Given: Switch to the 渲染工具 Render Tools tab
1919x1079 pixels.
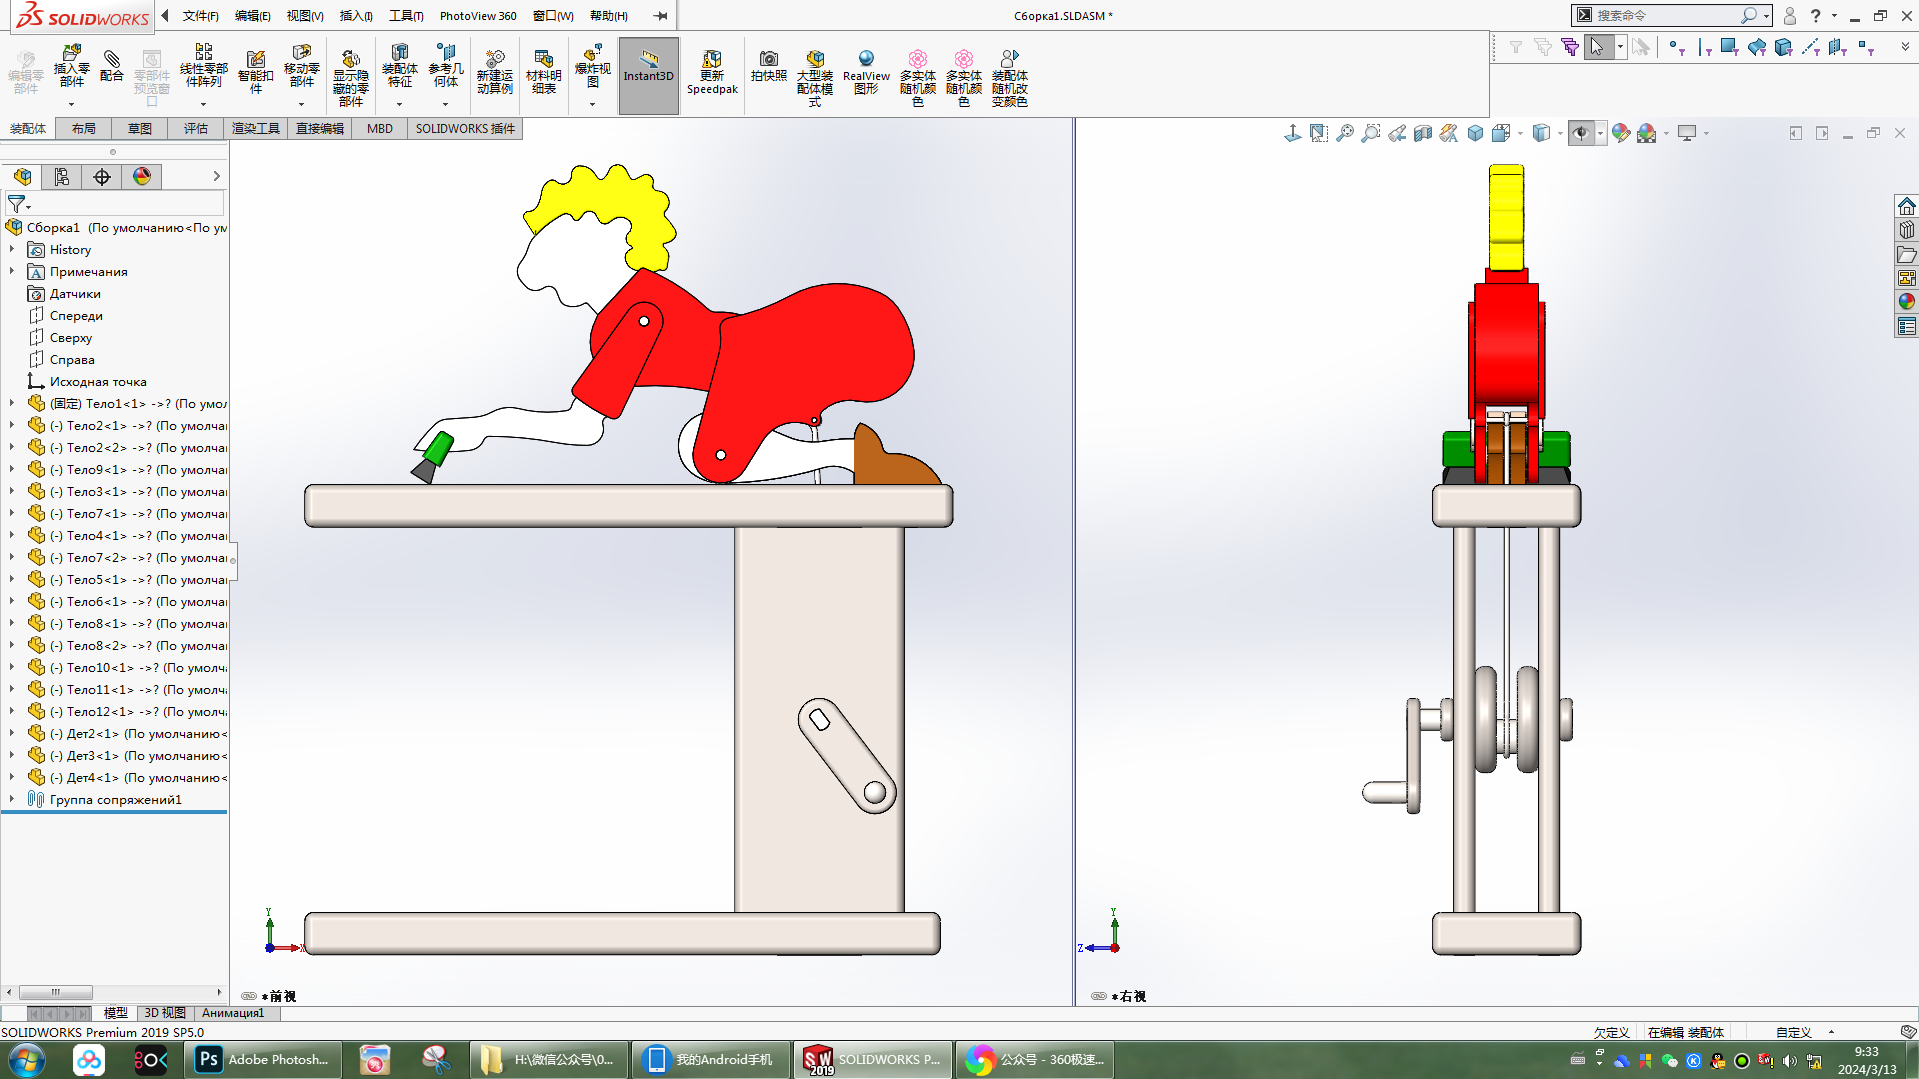Looking at the screenshot, I should (256, 128).
